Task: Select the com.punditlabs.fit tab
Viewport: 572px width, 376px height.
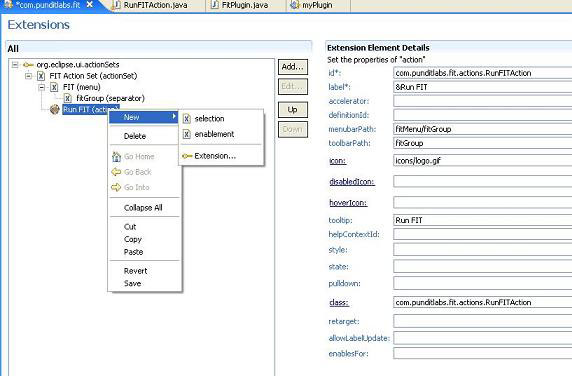Action: click(x=48, y=5)
